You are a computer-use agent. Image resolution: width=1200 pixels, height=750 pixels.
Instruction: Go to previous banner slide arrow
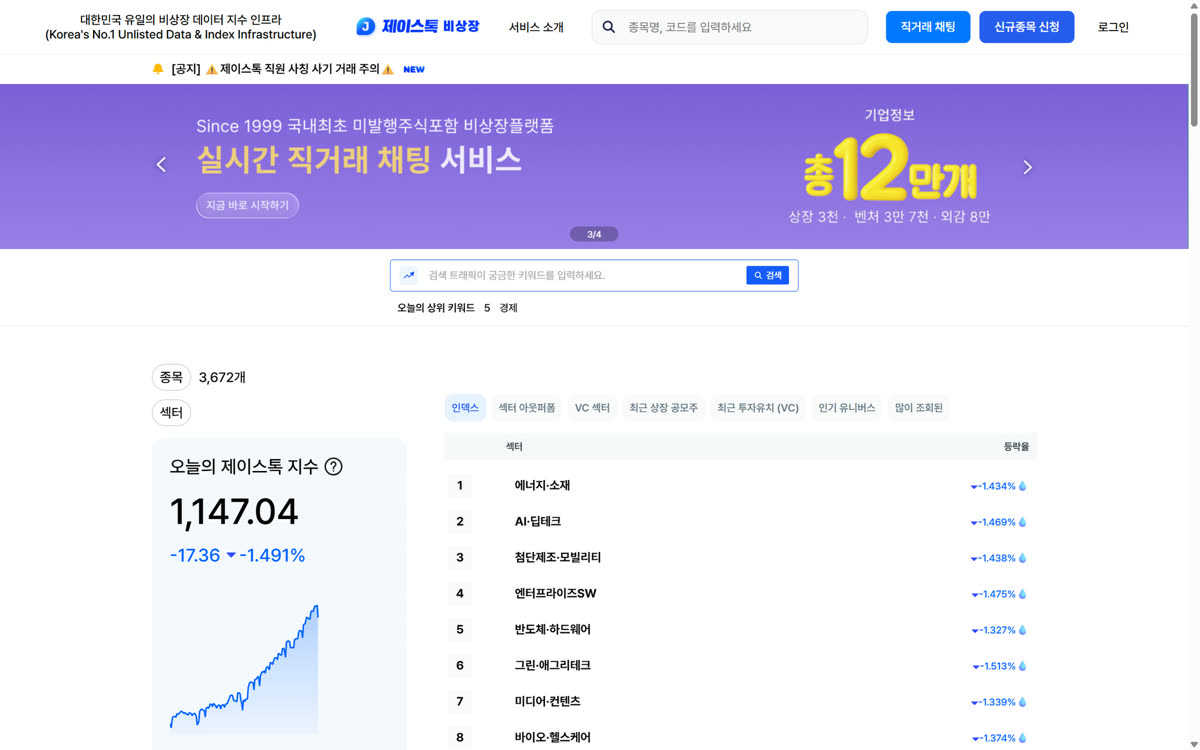click(161, 165)
